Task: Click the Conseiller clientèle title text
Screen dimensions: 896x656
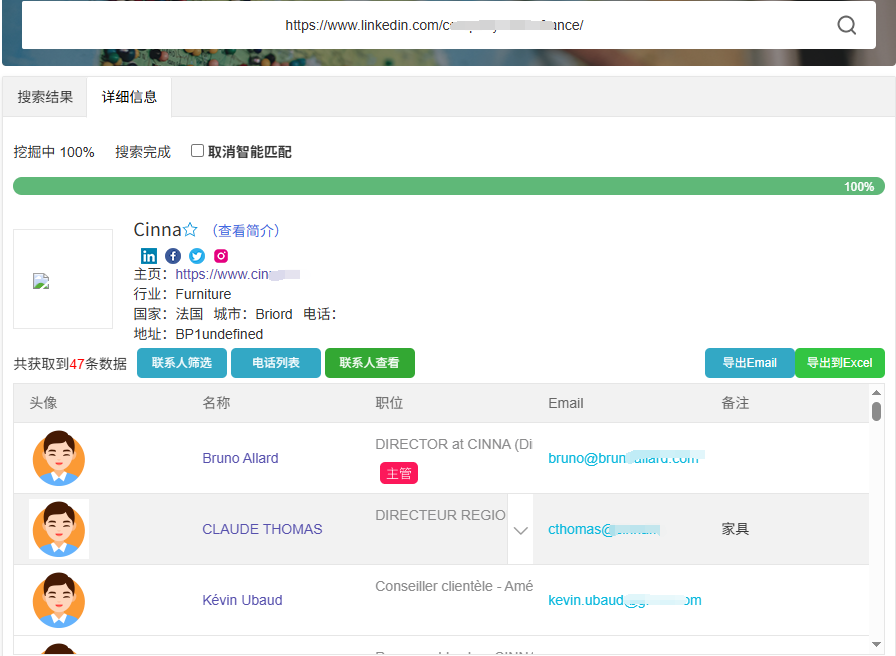Action: [x=454, y=586]
